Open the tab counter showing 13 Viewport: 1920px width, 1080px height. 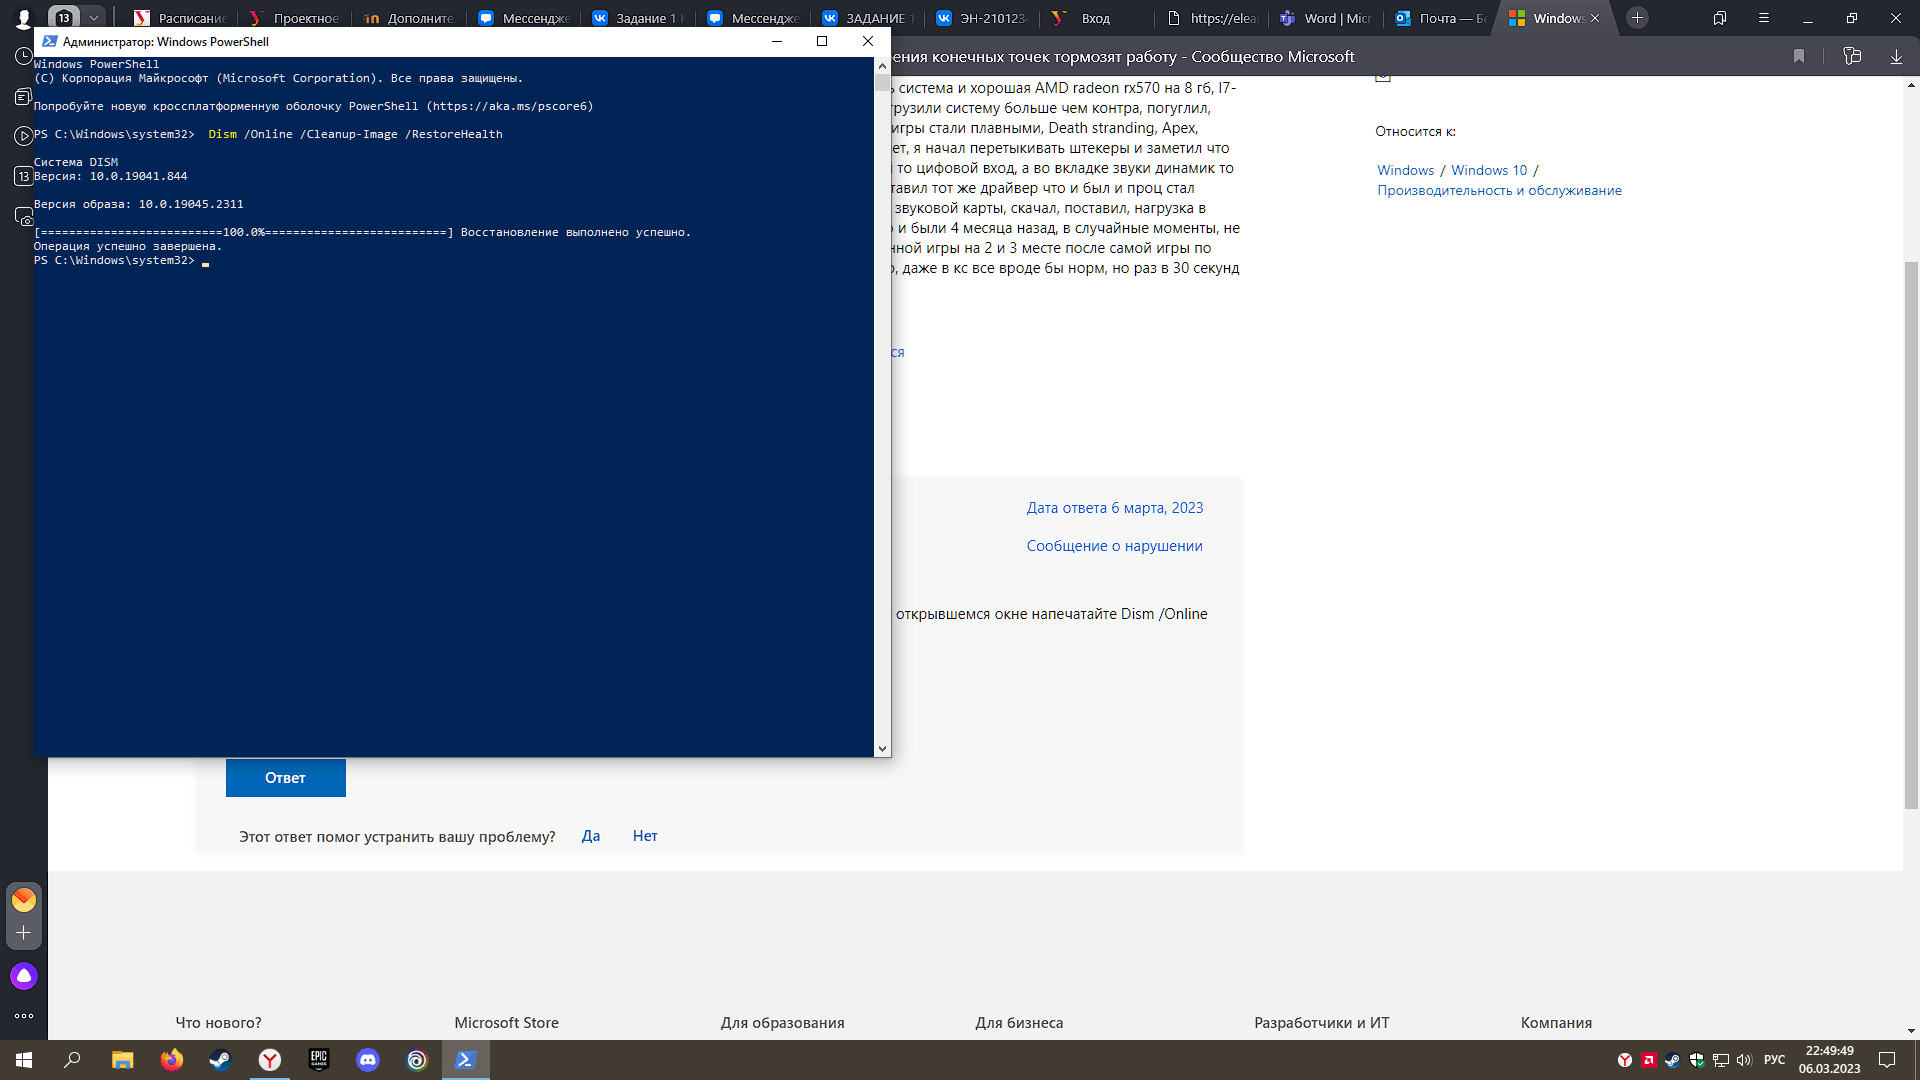[64, 18]
